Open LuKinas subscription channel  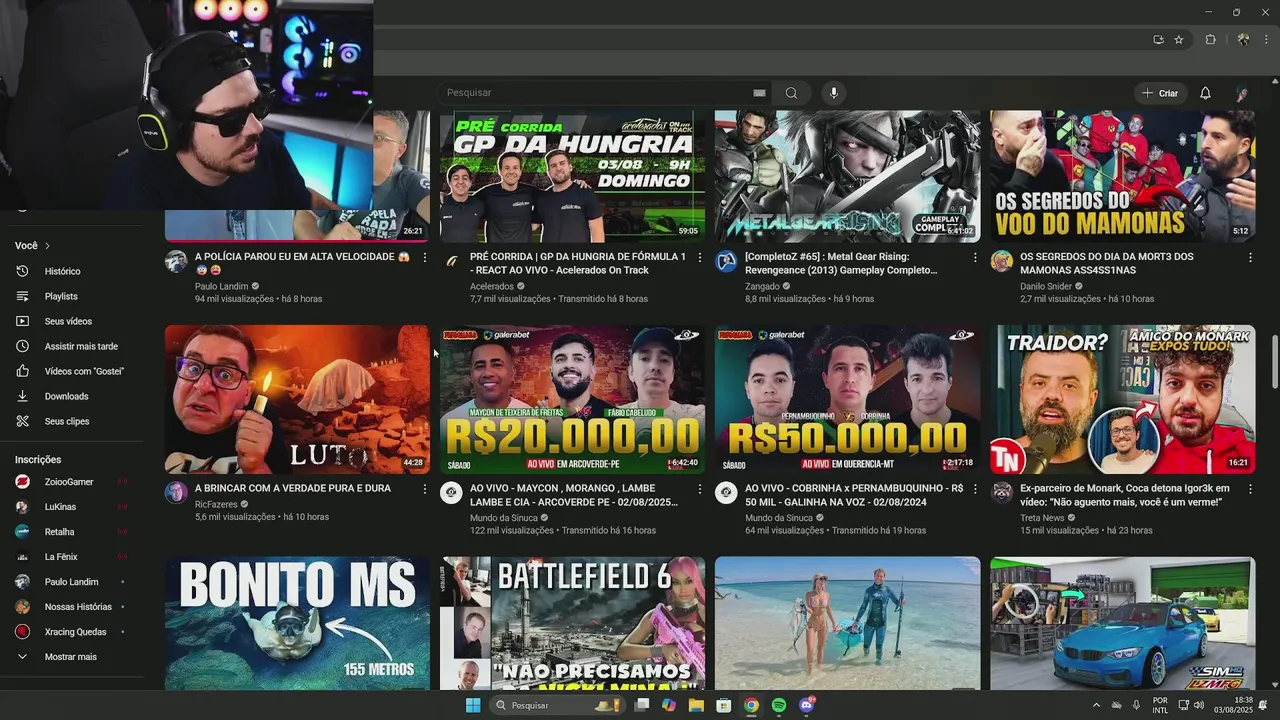point(72,507)
